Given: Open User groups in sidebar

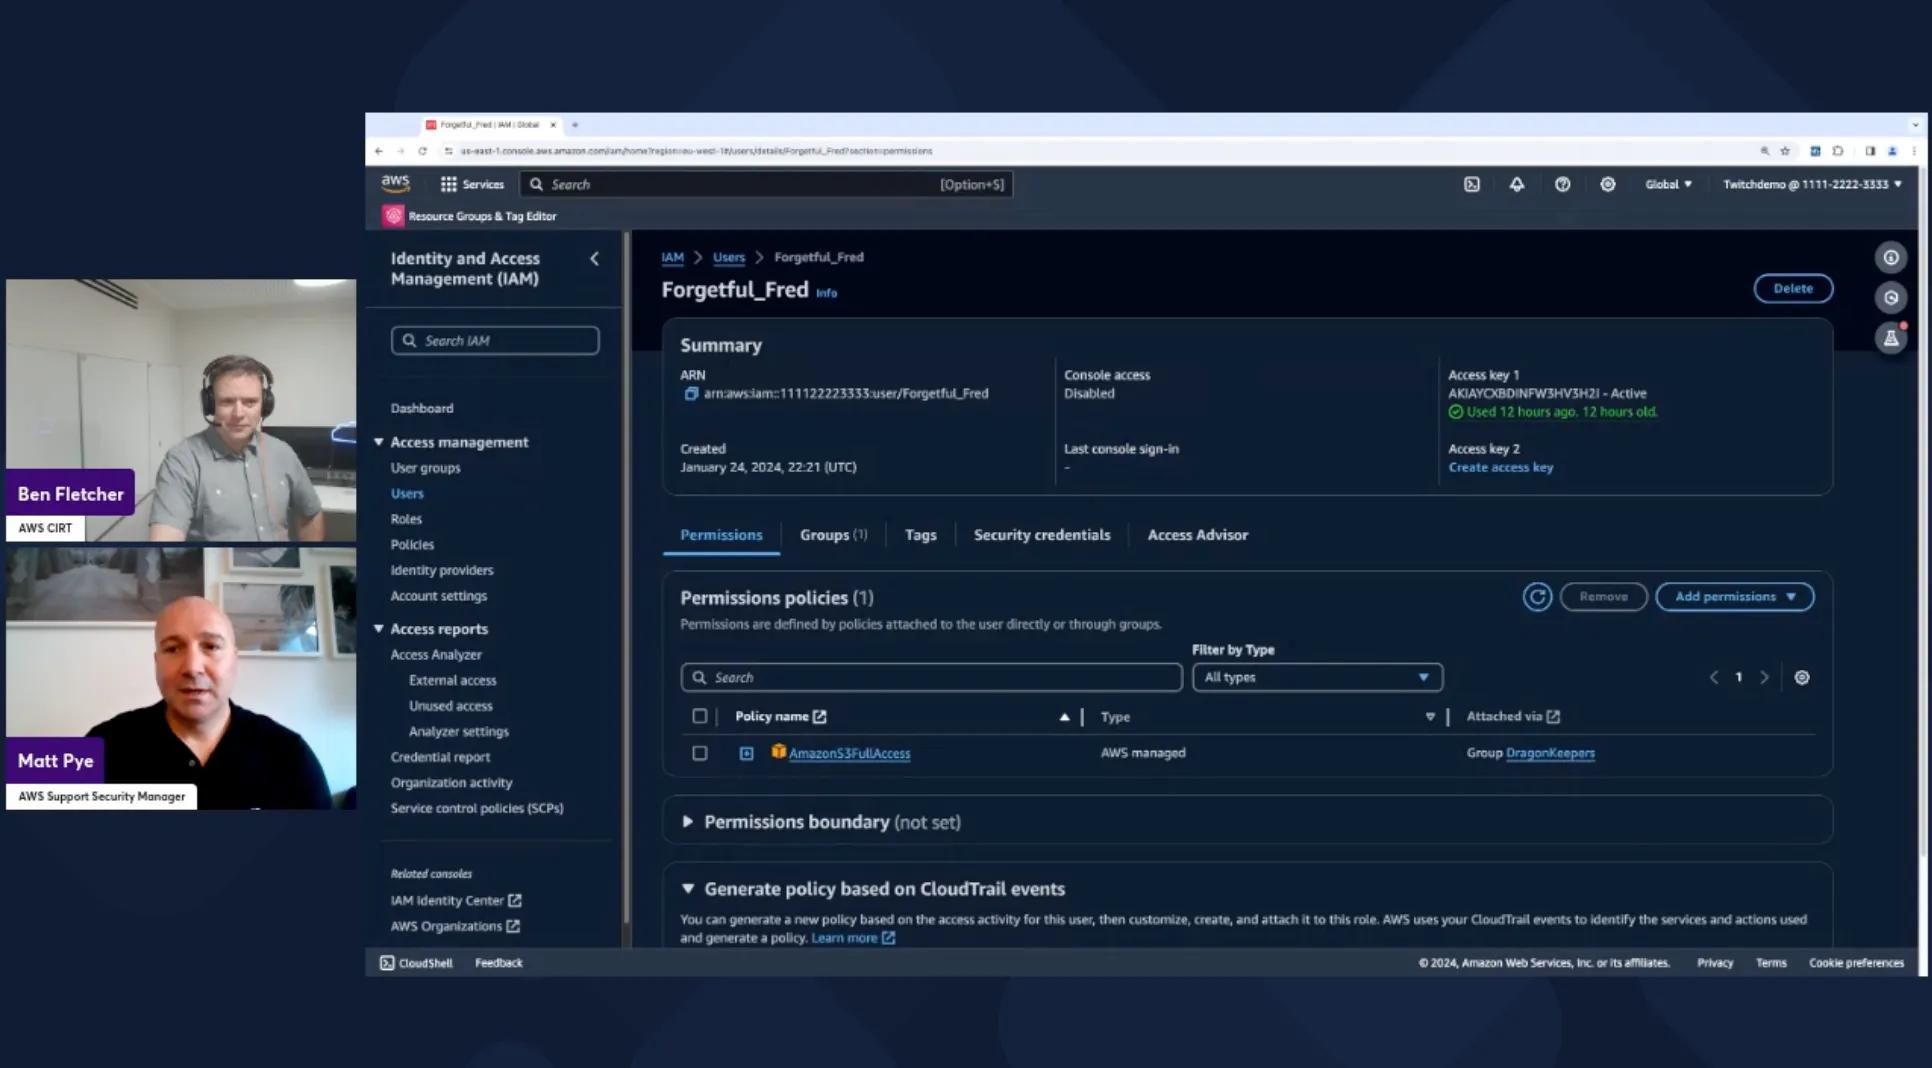Looking at the screenshot, I should pyautogui.click(x=425, y=468).
